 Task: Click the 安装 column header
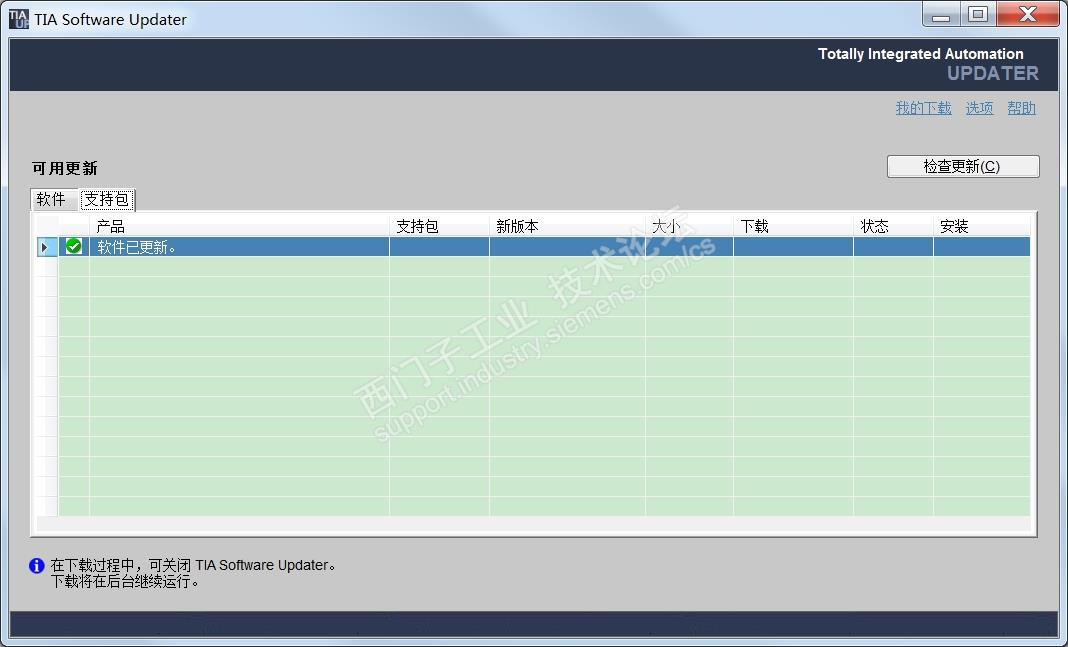coord(981,226)
